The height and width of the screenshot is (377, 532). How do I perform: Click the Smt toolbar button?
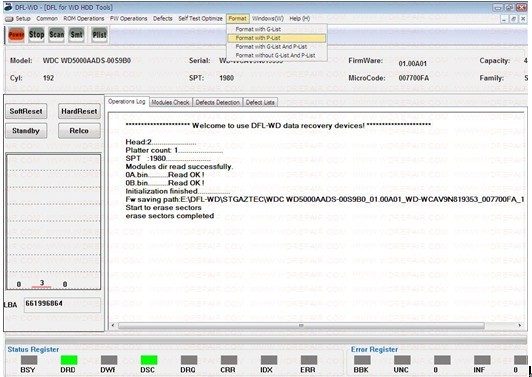coord(76,34)
